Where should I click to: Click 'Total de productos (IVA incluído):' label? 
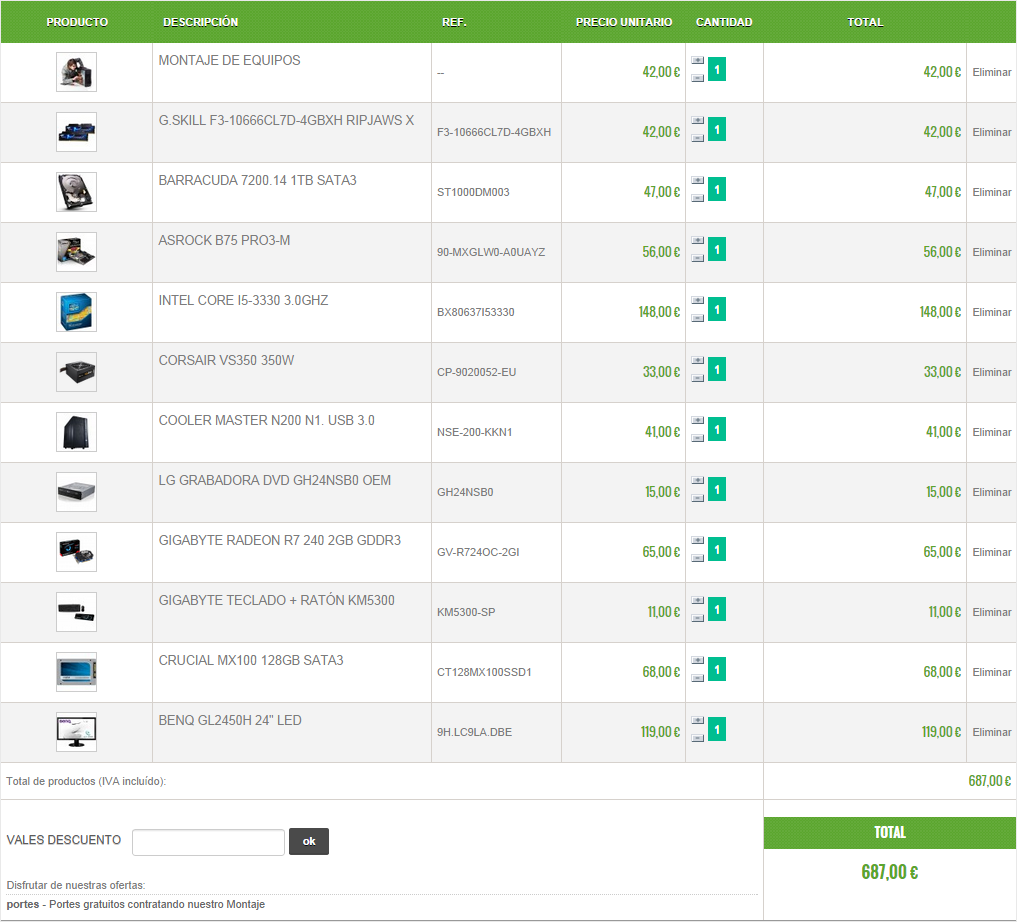click(x=86, y=781)
